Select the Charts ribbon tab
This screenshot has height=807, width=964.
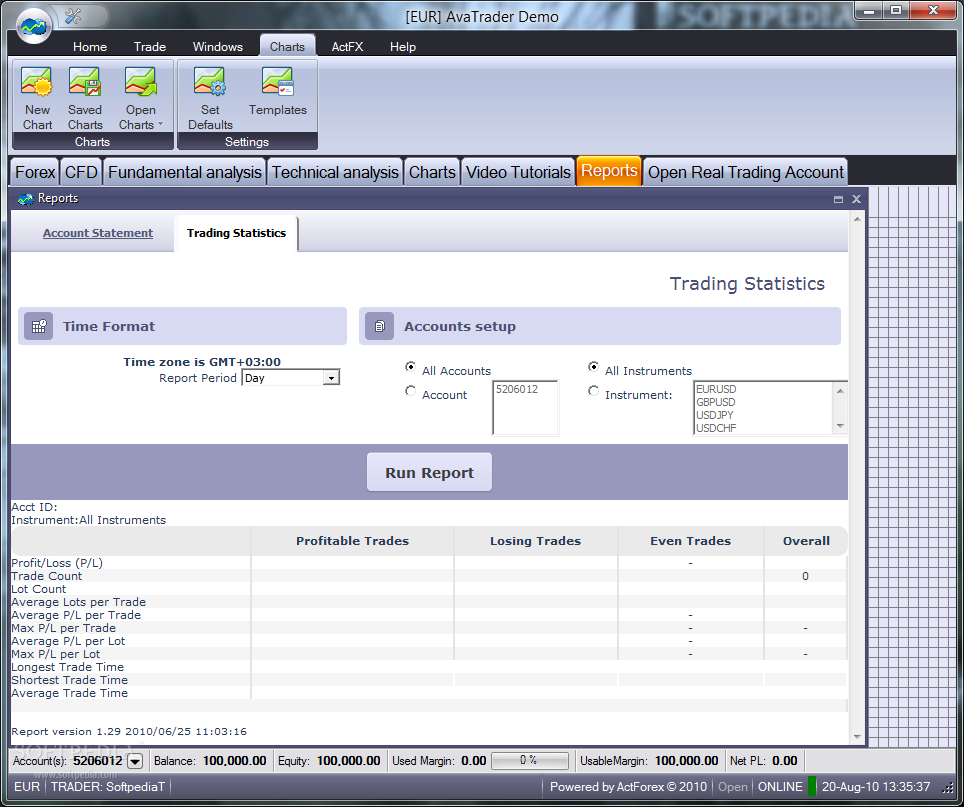pyautogui.click(x=287, y=47)
